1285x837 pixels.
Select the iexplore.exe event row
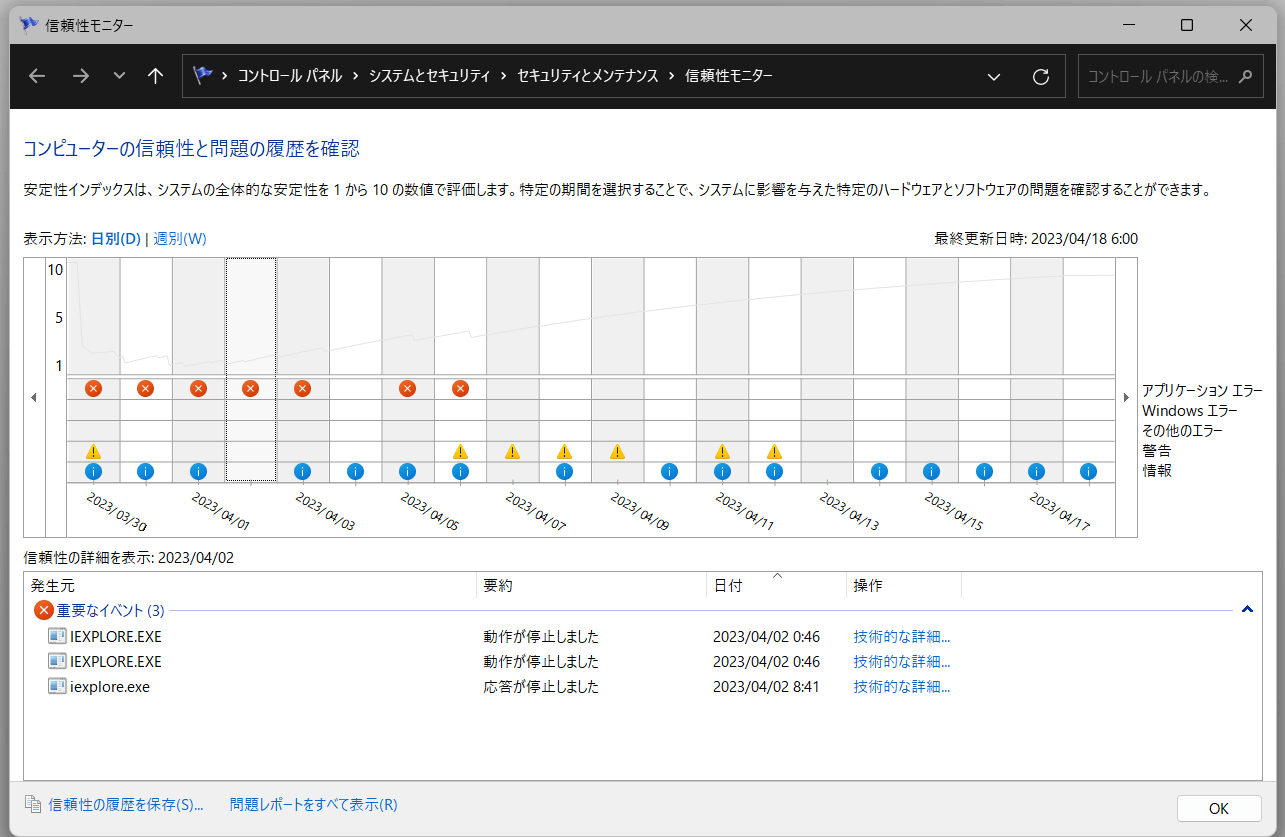pyautogui.click(x=500, y=687)
